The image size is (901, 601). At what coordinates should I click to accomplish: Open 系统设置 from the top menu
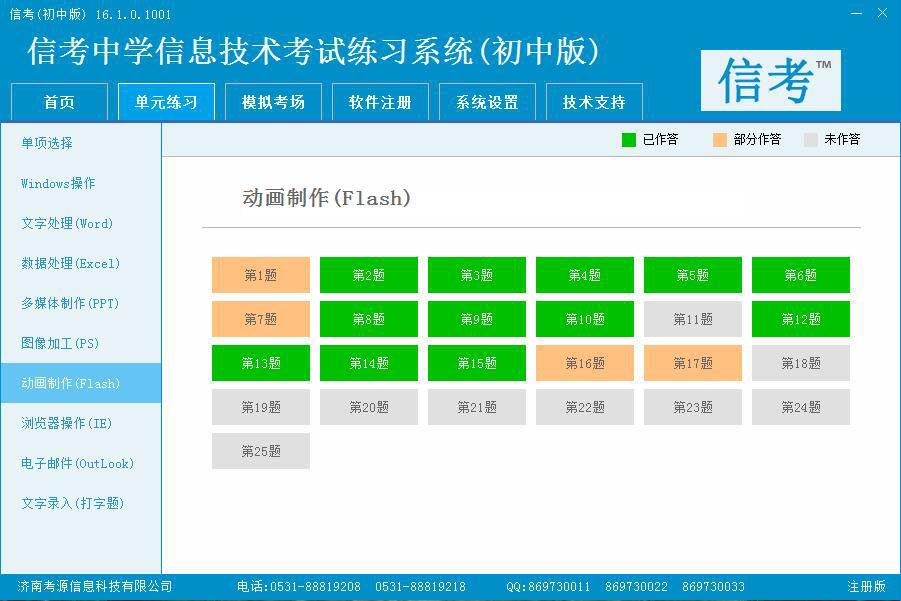(487, 101)
